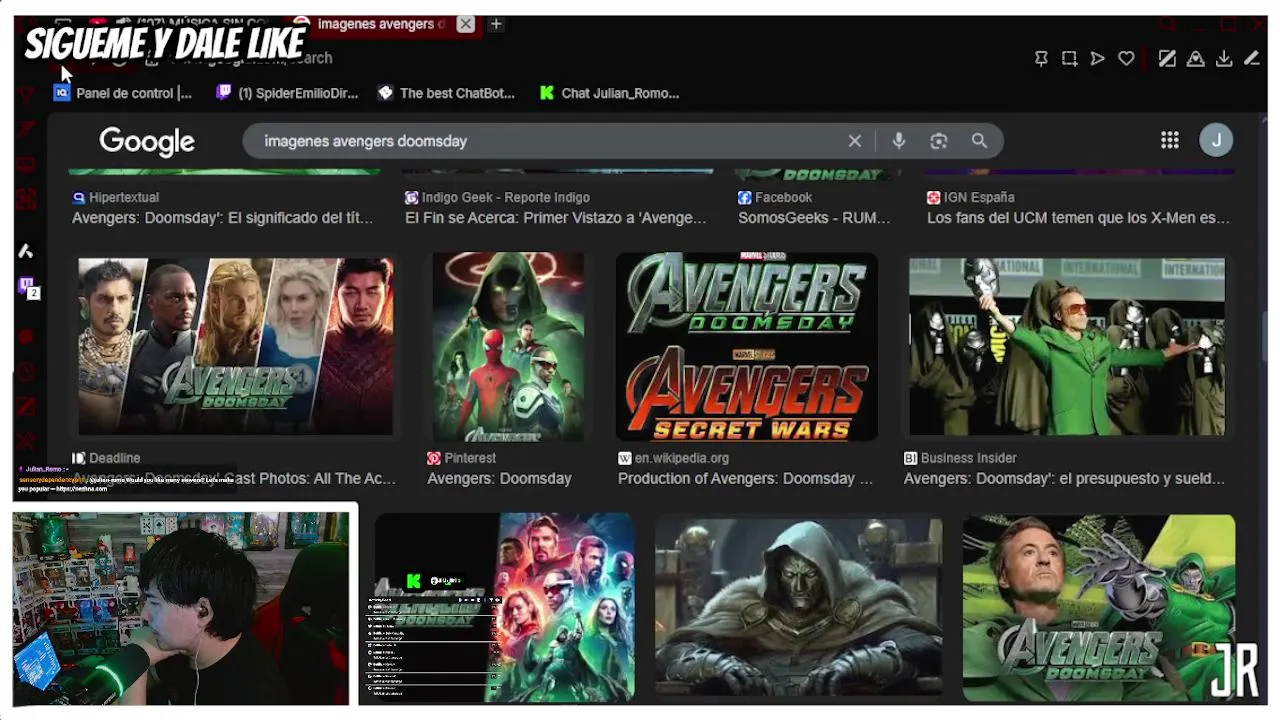Start a voice search with the microphone
The image size is (1280, 720).
899,141
